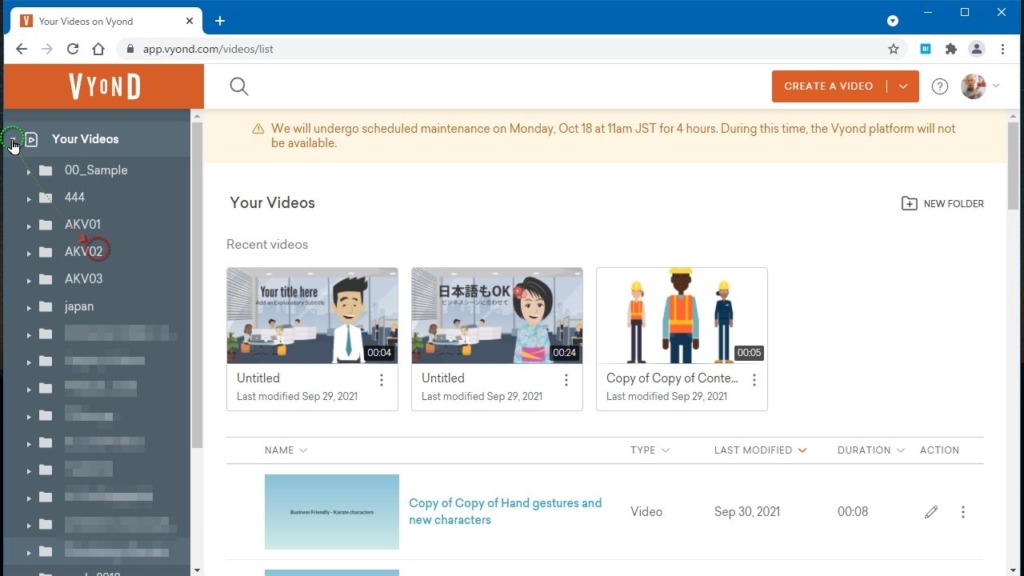Open options for Copy of Copy of Conte... video
Screen dimensions: 1024x576
click(x=754, y=379)
